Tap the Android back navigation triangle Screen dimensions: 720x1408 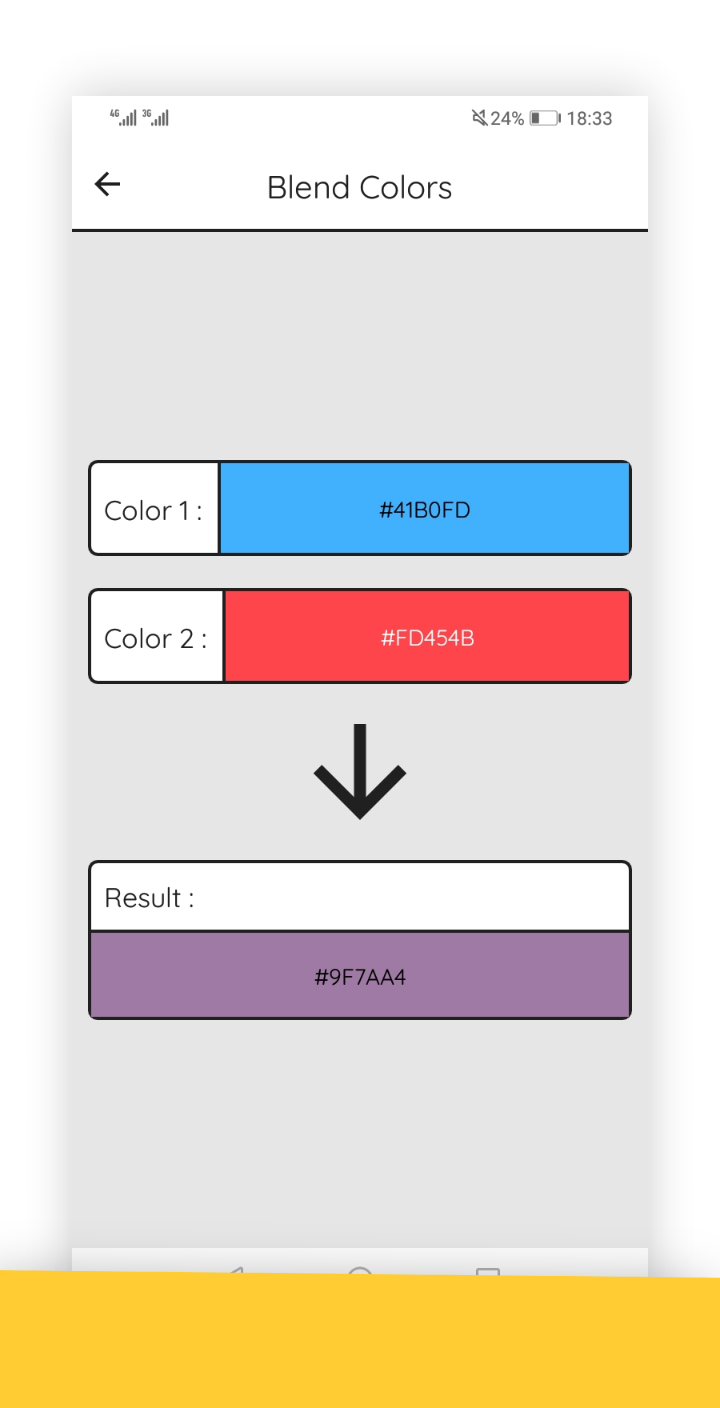pos(234,1272)
